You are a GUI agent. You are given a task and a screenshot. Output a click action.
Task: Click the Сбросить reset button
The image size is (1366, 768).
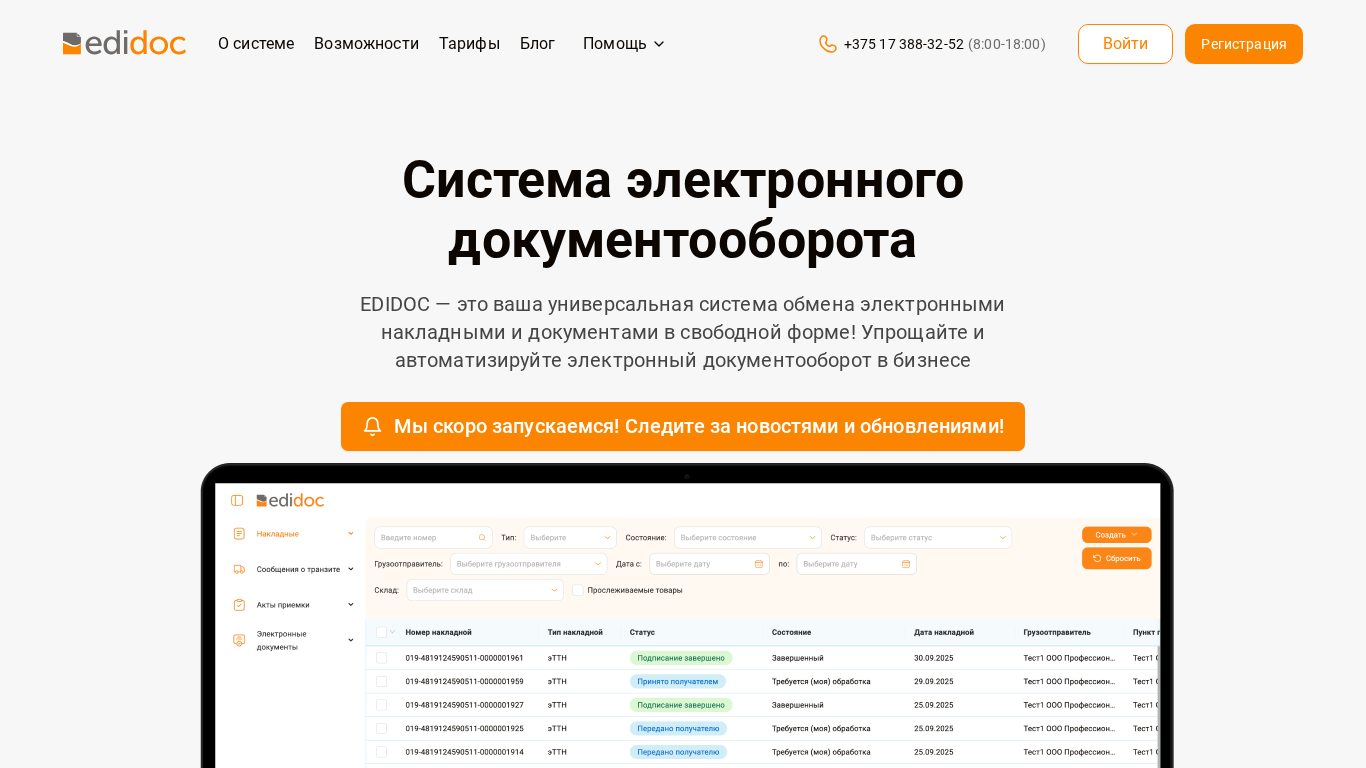1116,559
